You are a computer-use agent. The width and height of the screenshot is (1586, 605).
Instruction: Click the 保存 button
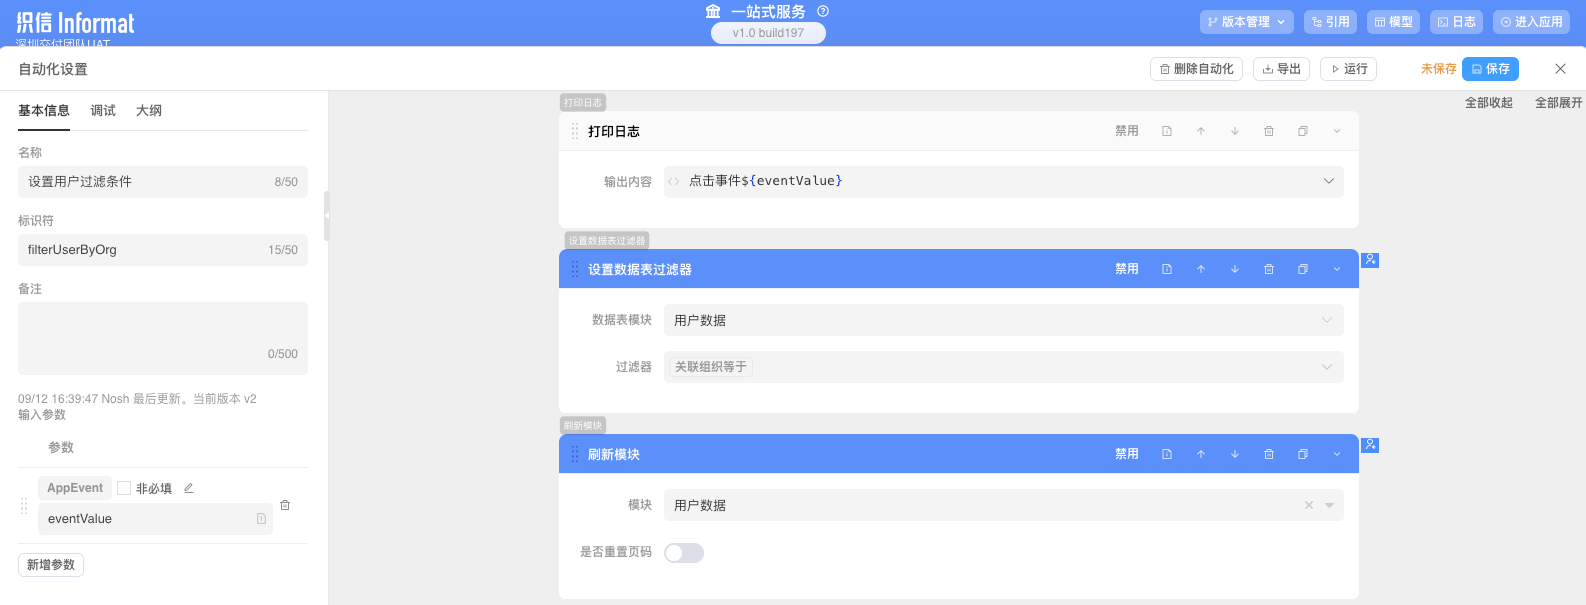point(1490,69)
